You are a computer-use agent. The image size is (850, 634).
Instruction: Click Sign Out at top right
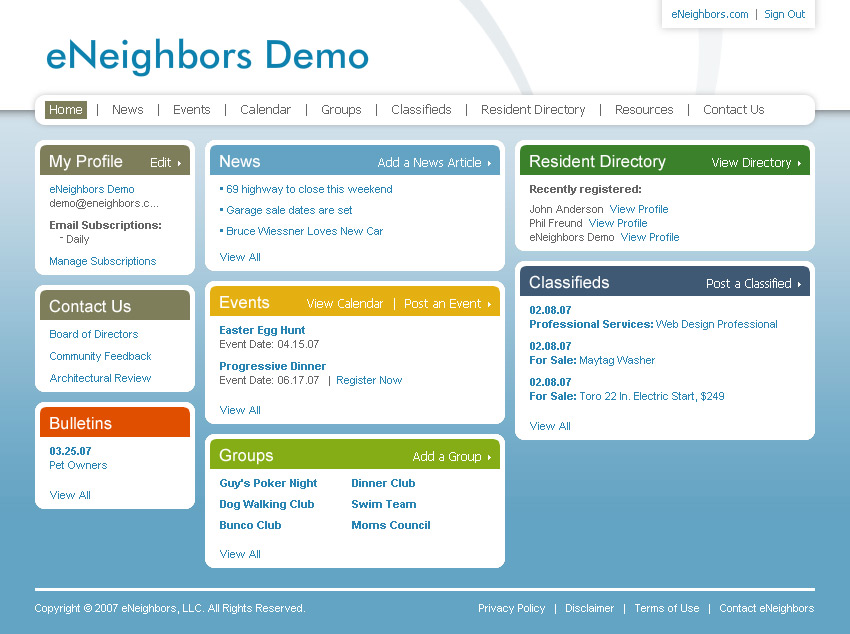pyautogui.click(x=784, y=15)
